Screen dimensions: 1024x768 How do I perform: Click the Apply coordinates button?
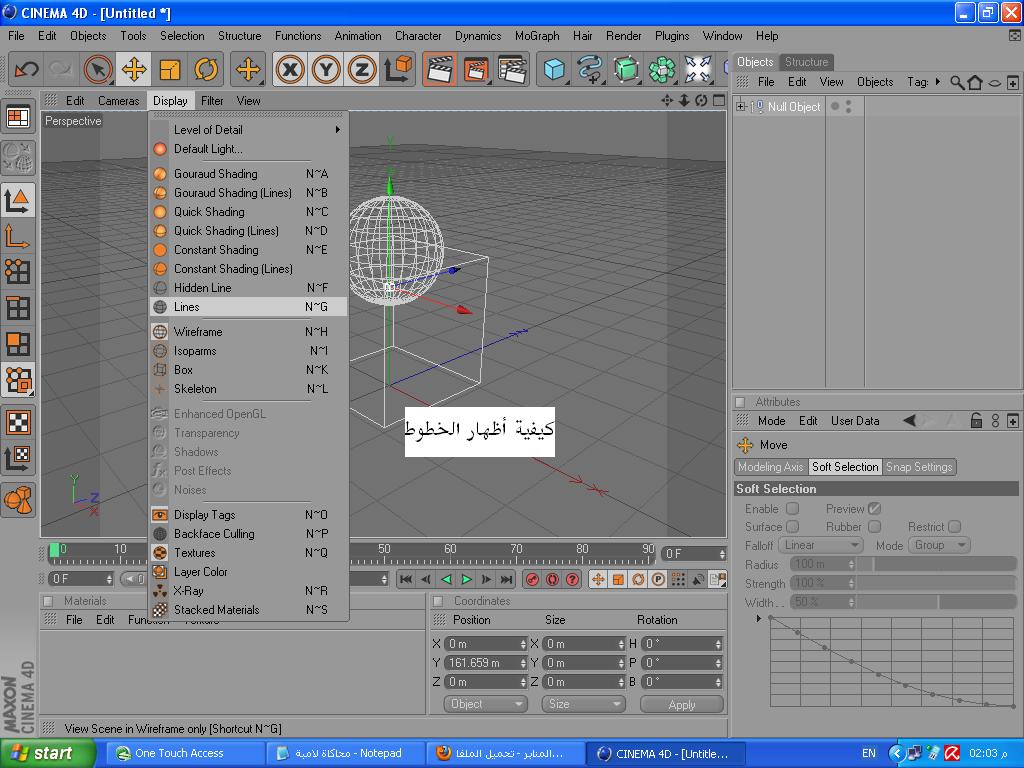(x=682, y=705)
